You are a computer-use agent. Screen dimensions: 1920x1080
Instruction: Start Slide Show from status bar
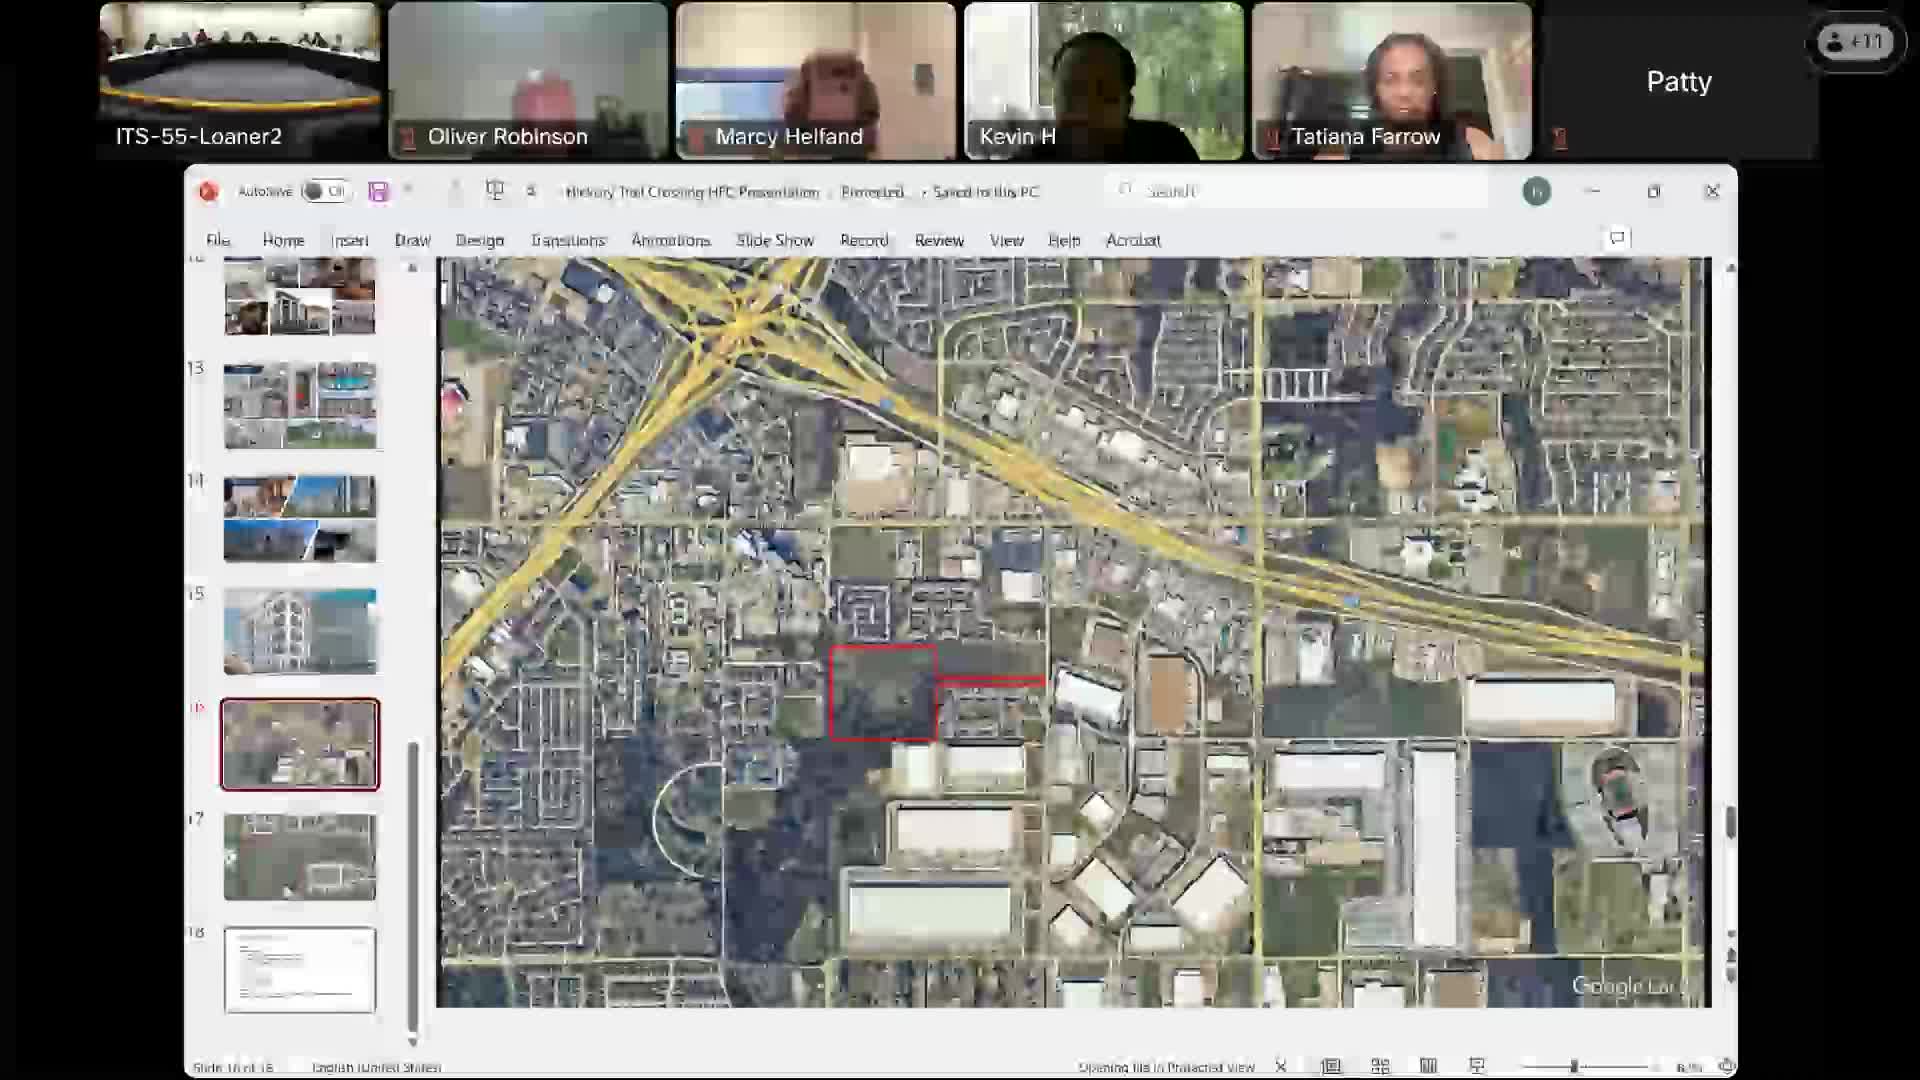click(x=1477, y=1066)
